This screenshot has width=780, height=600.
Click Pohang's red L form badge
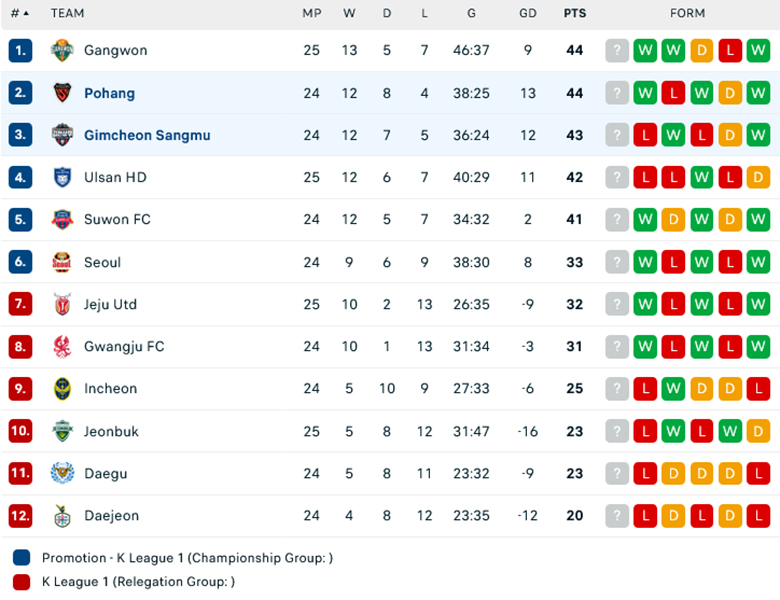click(673, 93)
